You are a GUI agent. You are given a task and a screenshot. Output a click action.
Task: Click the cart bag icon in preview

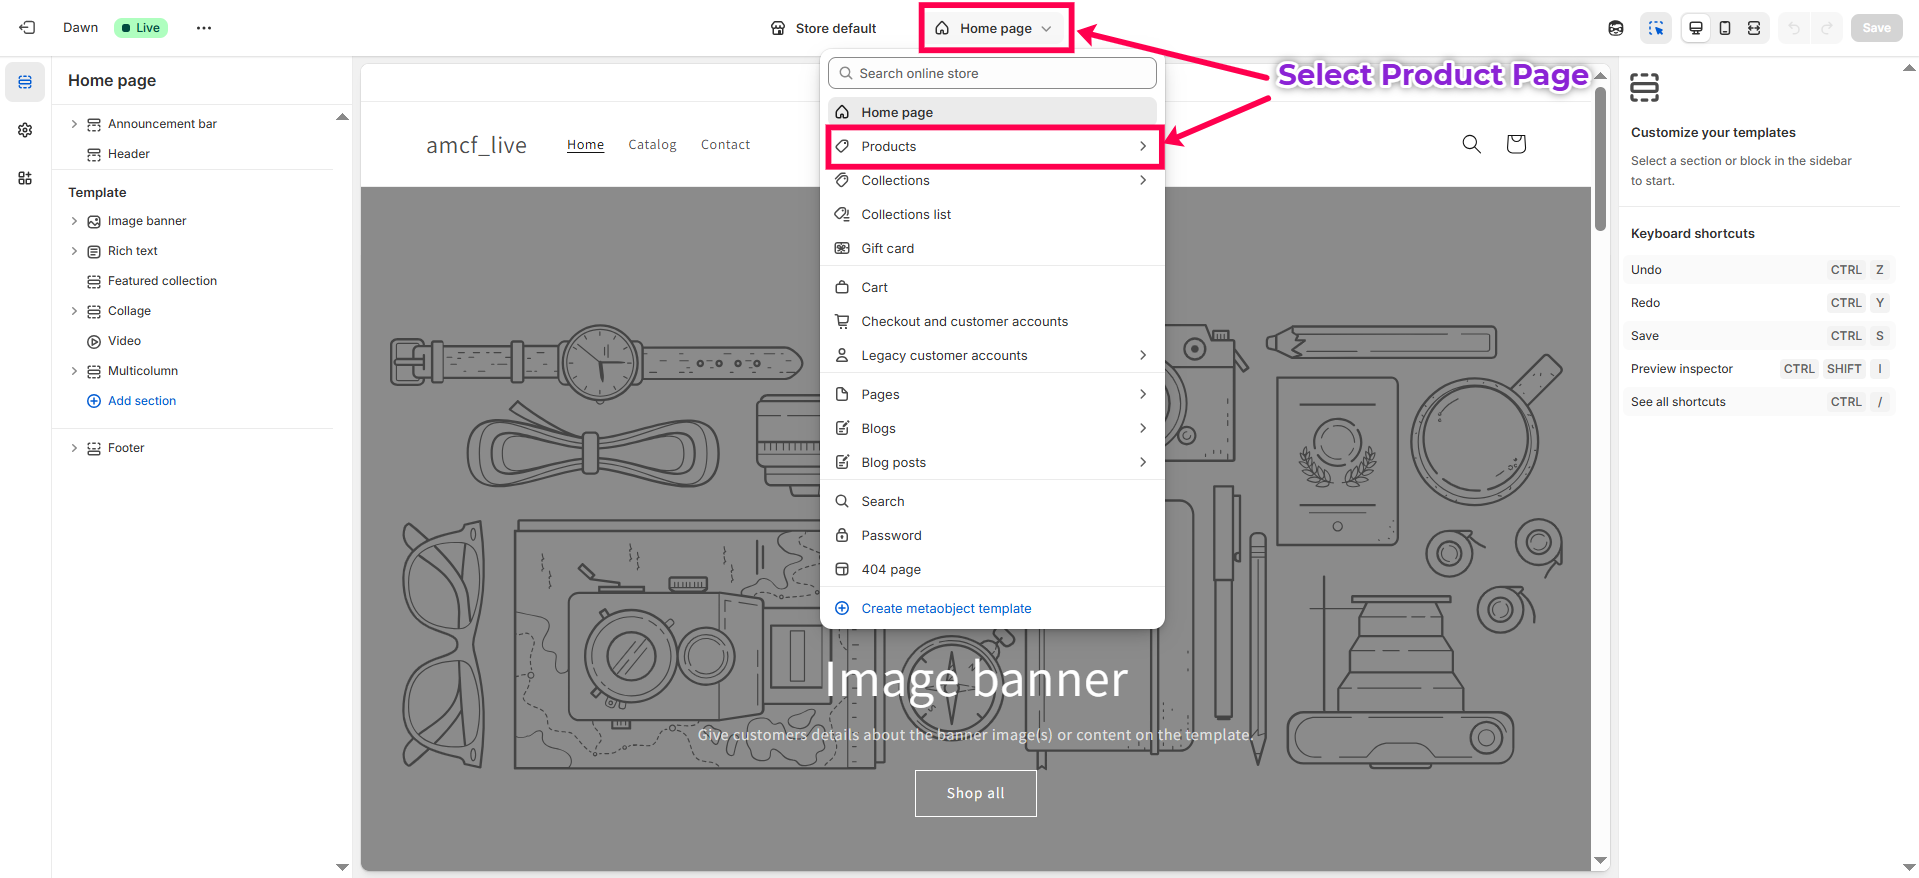coord(1516,144)
